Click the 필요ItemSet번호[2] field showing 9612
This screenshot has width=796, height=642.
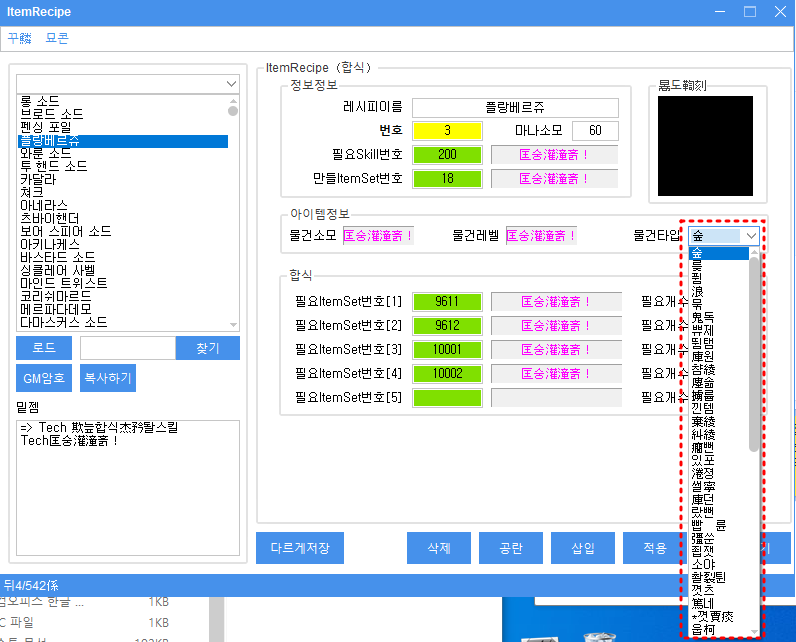pos(447,325)
